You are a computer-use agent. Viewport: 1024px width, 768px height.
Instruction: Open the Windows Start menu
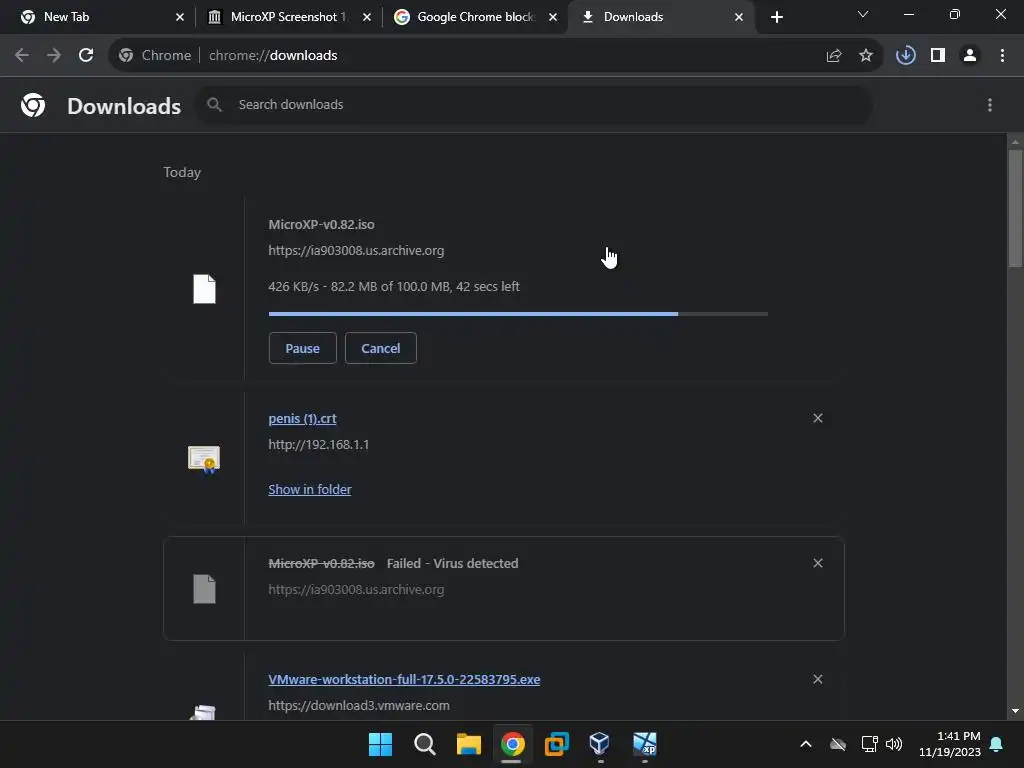(x=380, y=744)
